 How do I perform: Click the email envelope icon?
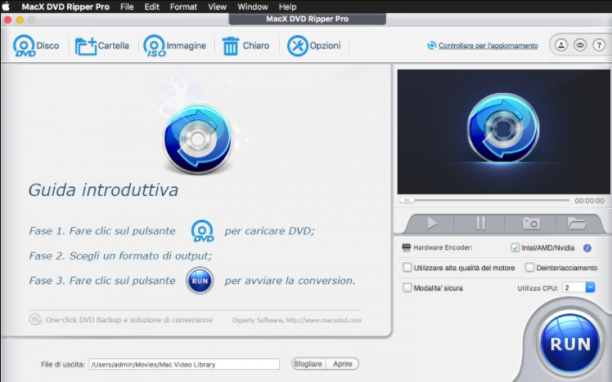coord(580,45)
